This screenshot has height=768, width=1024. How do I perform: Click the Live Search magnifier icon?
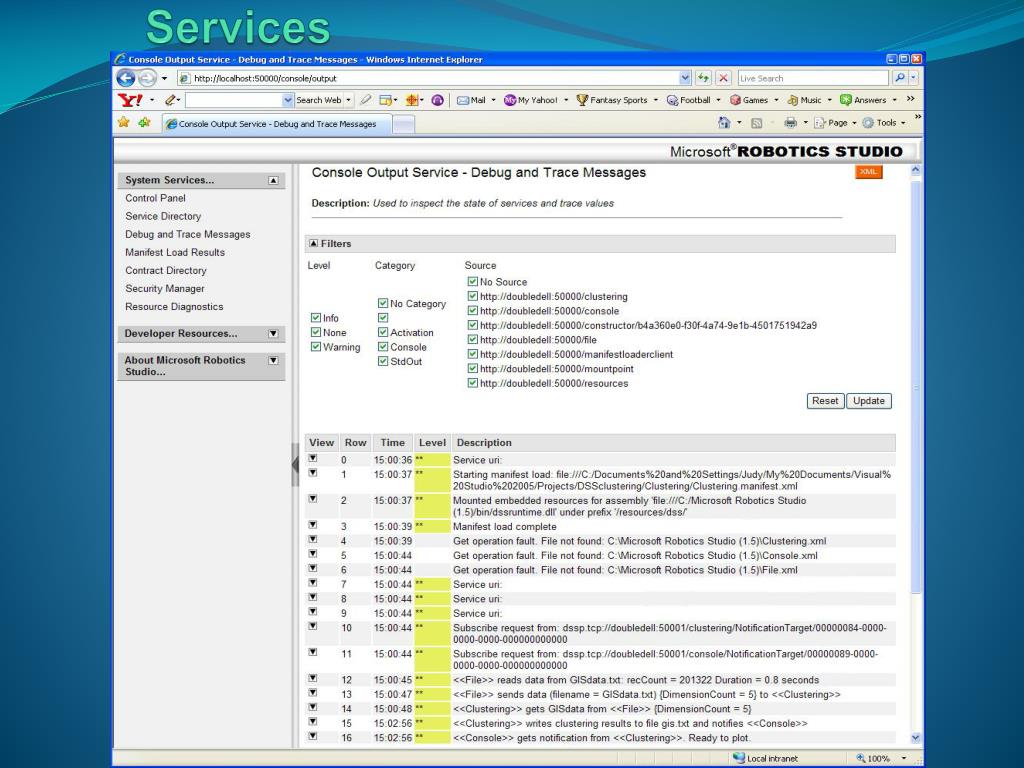[x=900, y=78]
